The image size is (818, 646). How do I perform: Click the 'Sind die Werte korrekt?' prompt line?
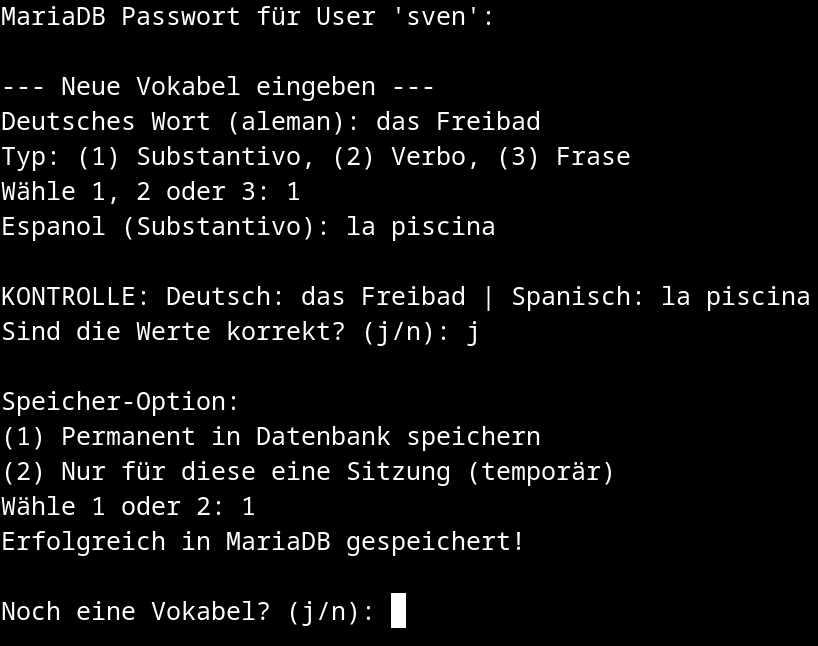pos(240,332)
